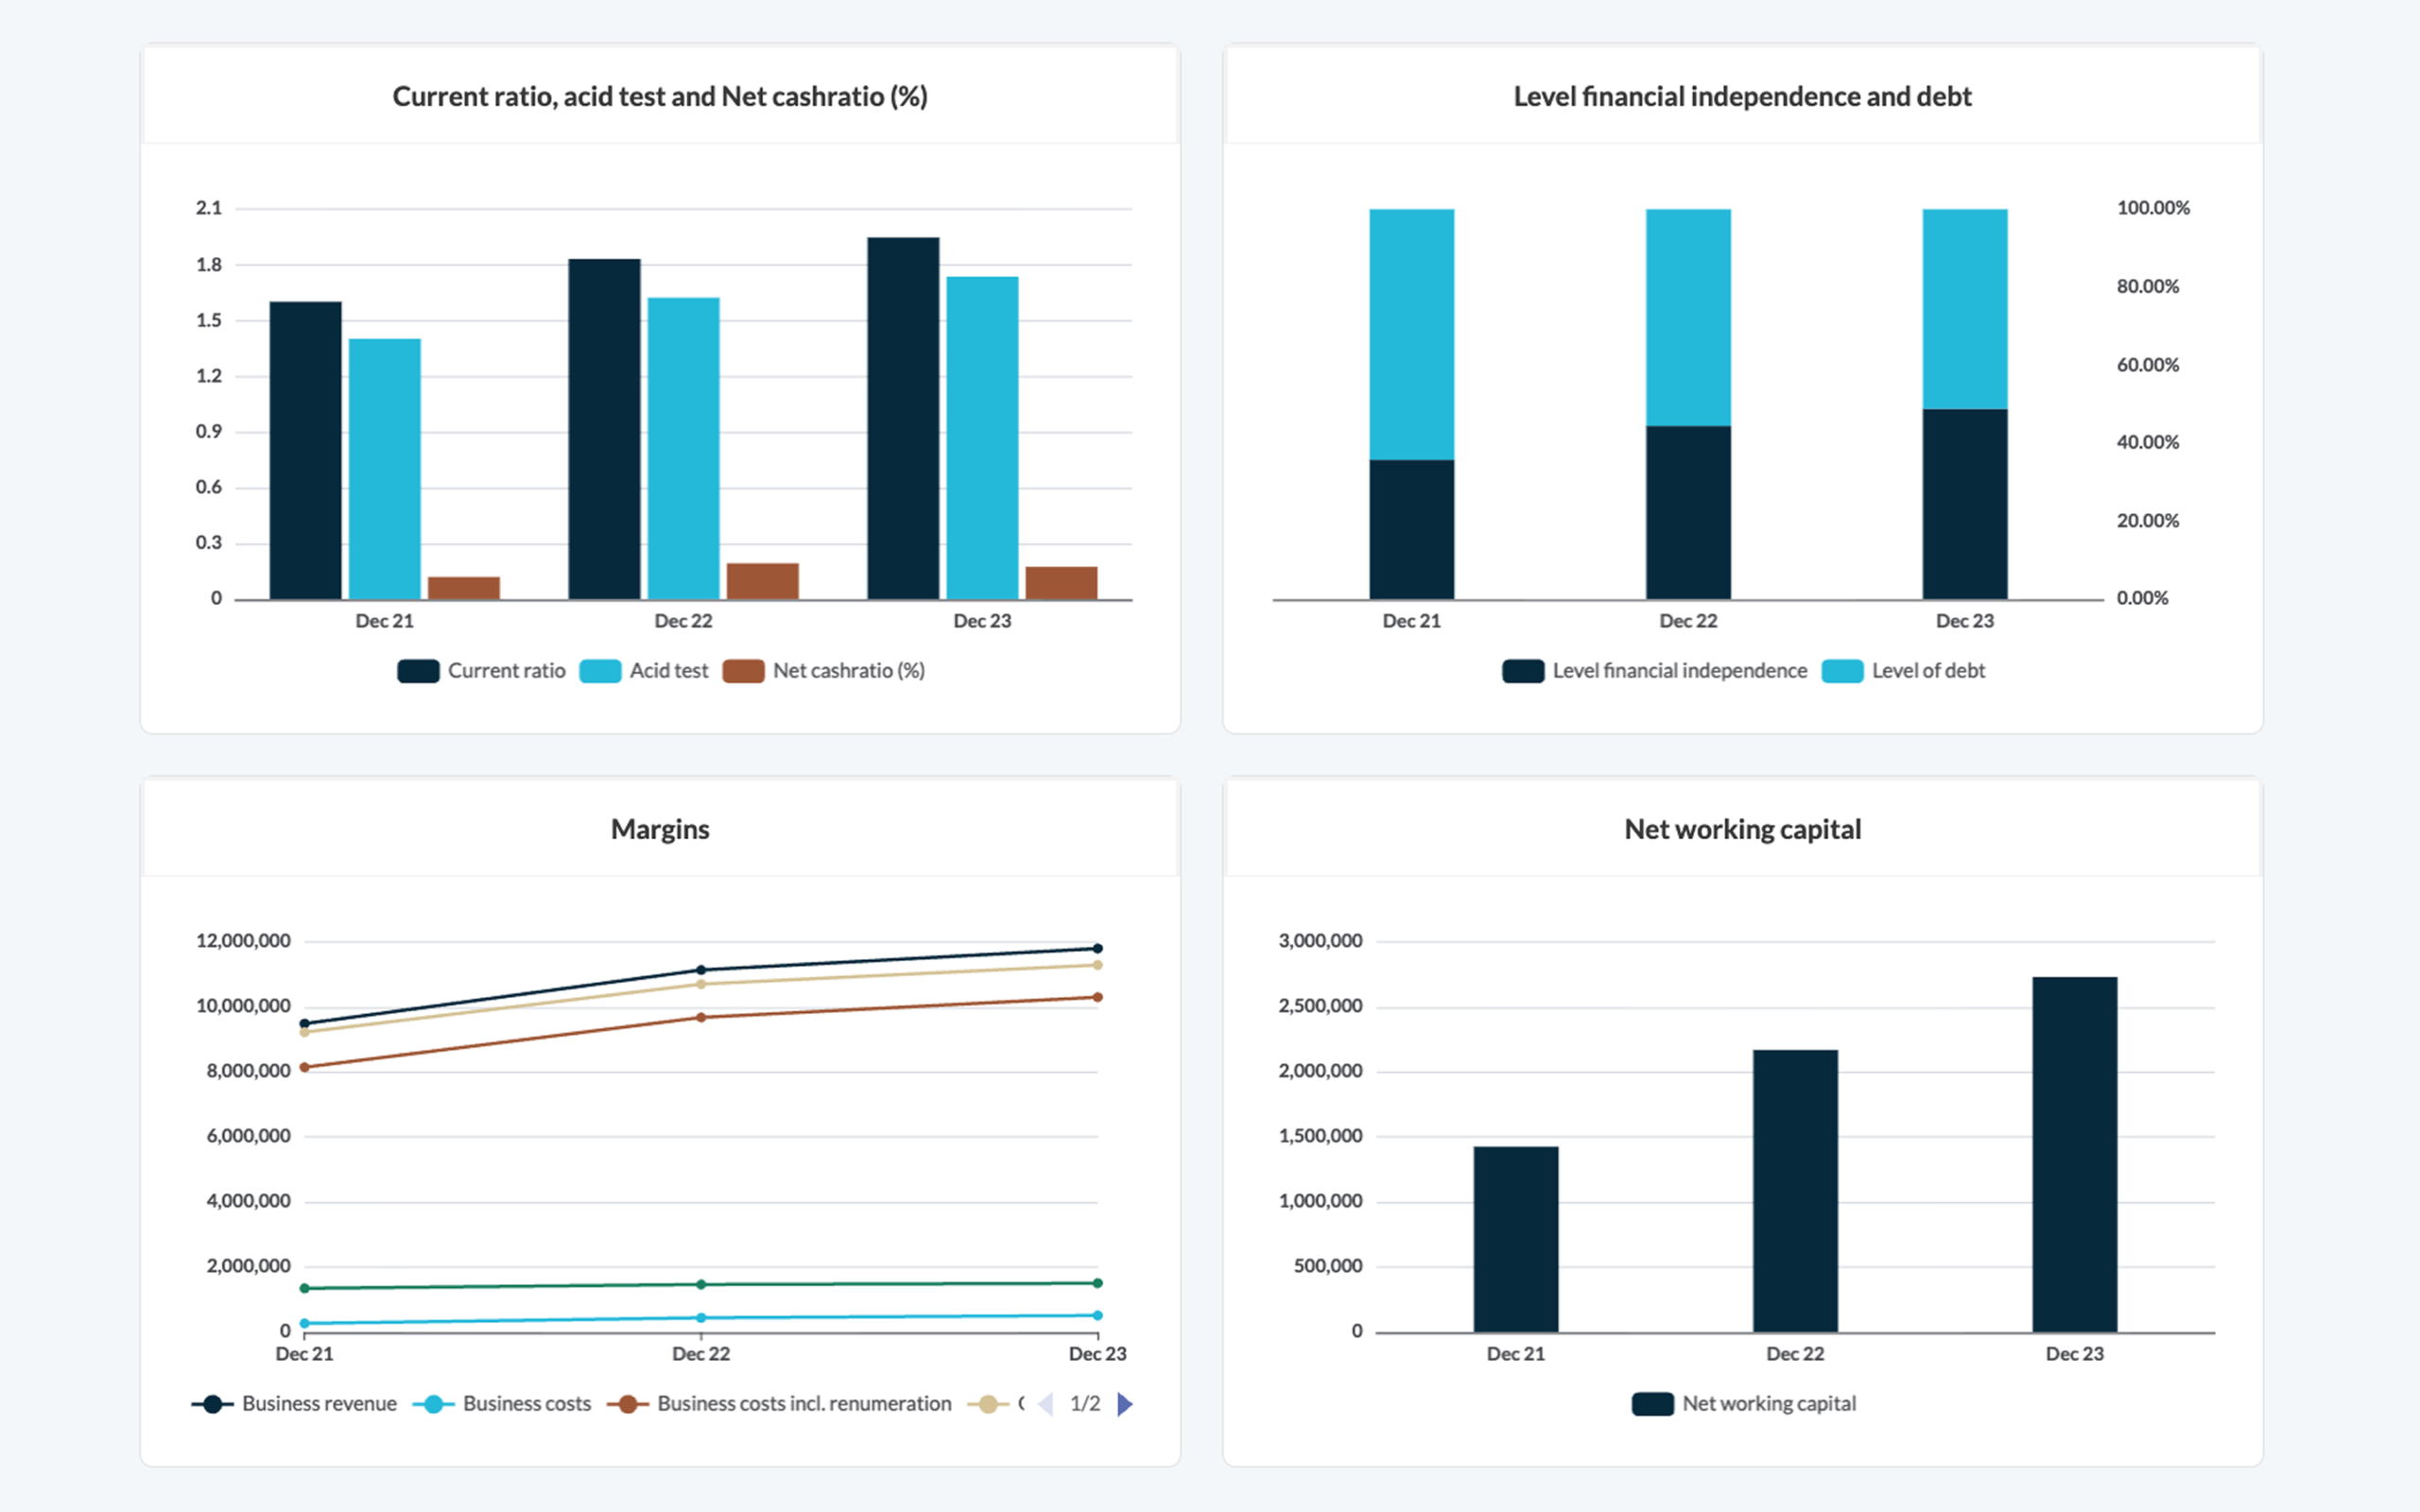The image size is (2420, 1512).
Task: Toggle the Business revenue legend series
Action: point(294,1404)
